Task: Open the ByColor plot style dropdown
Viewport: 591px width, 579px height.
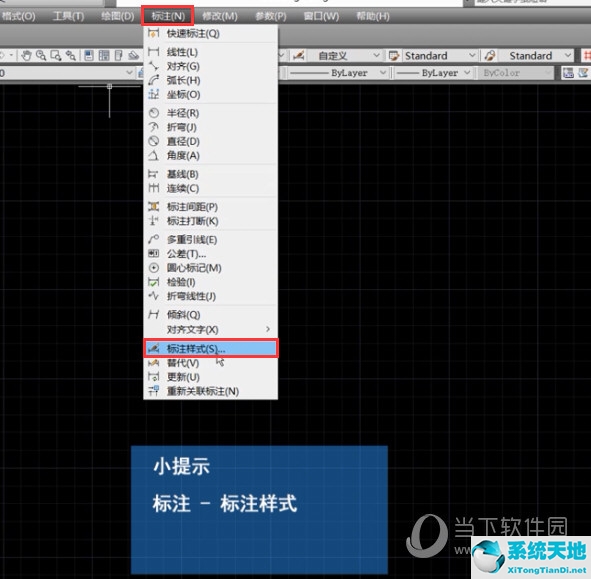Action: click(x=516, y=73)
